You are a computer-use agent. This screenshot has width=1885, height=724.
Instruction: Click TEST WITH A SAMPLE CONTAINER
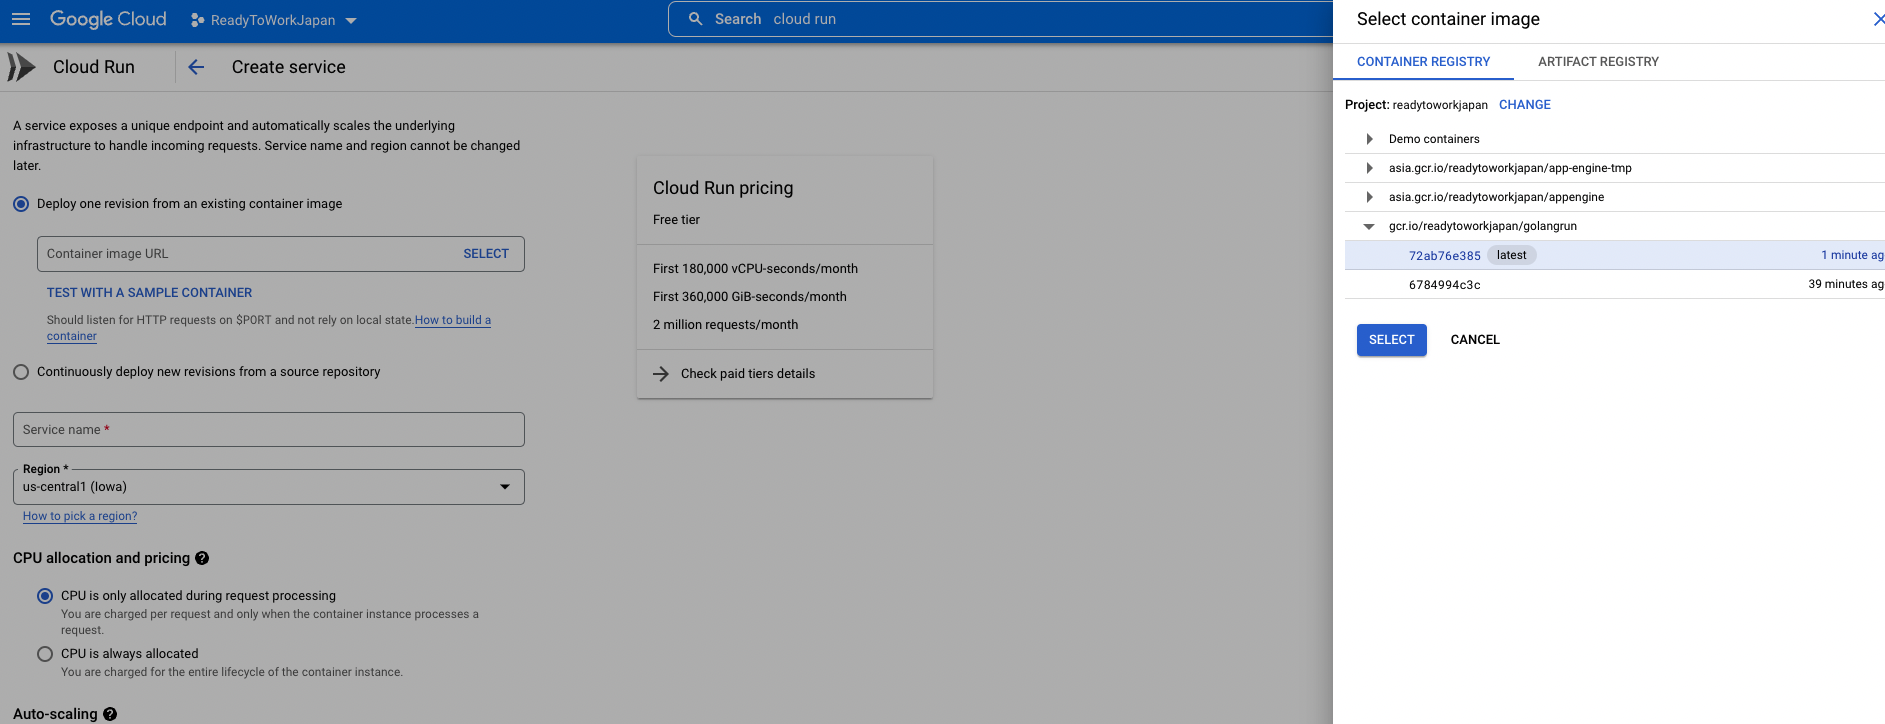[150, 293]
